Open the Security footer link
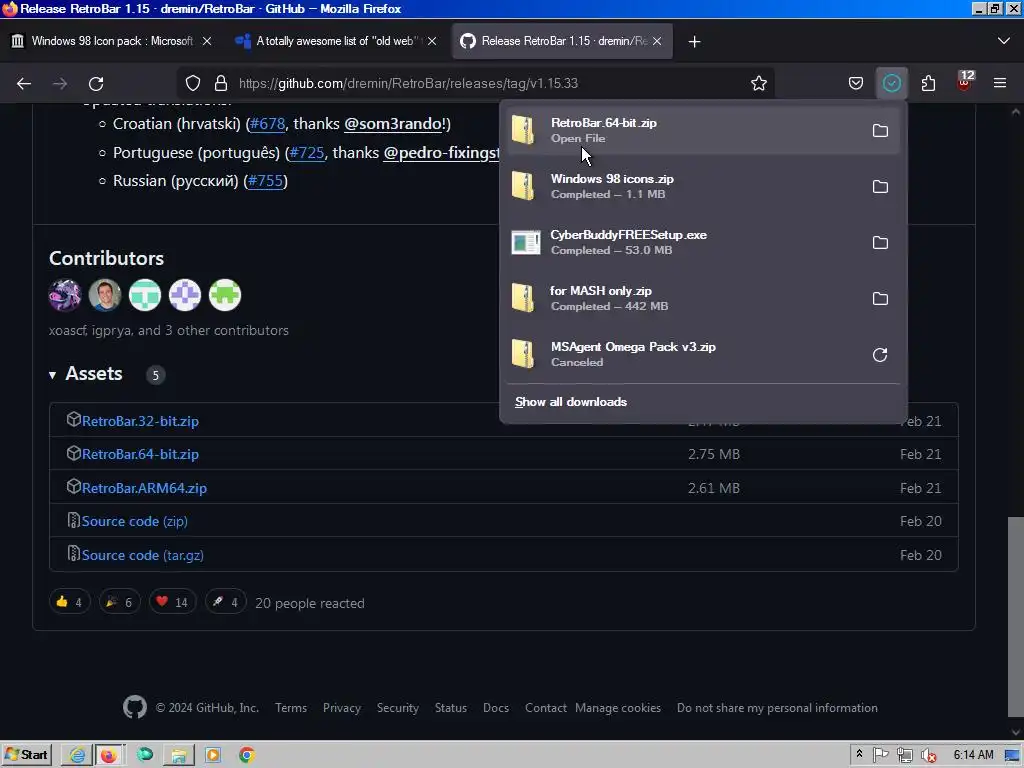 pos(398,708)
